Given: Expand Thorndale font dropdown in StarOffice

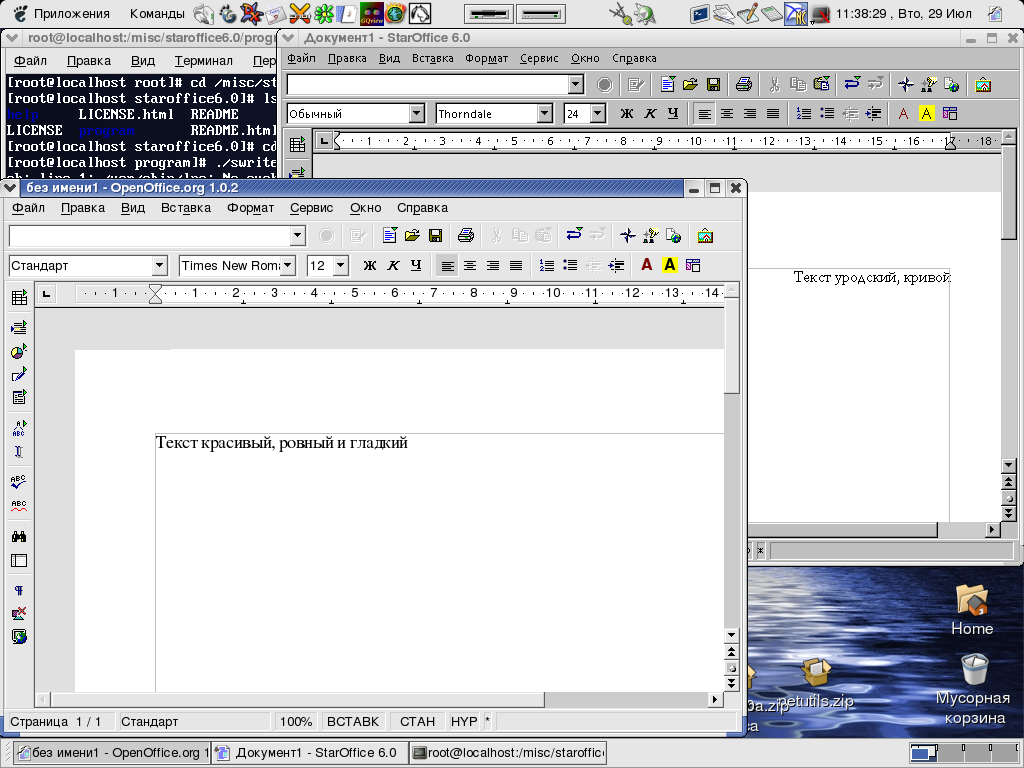Looking at the screenshot, I should coord(545,114).
